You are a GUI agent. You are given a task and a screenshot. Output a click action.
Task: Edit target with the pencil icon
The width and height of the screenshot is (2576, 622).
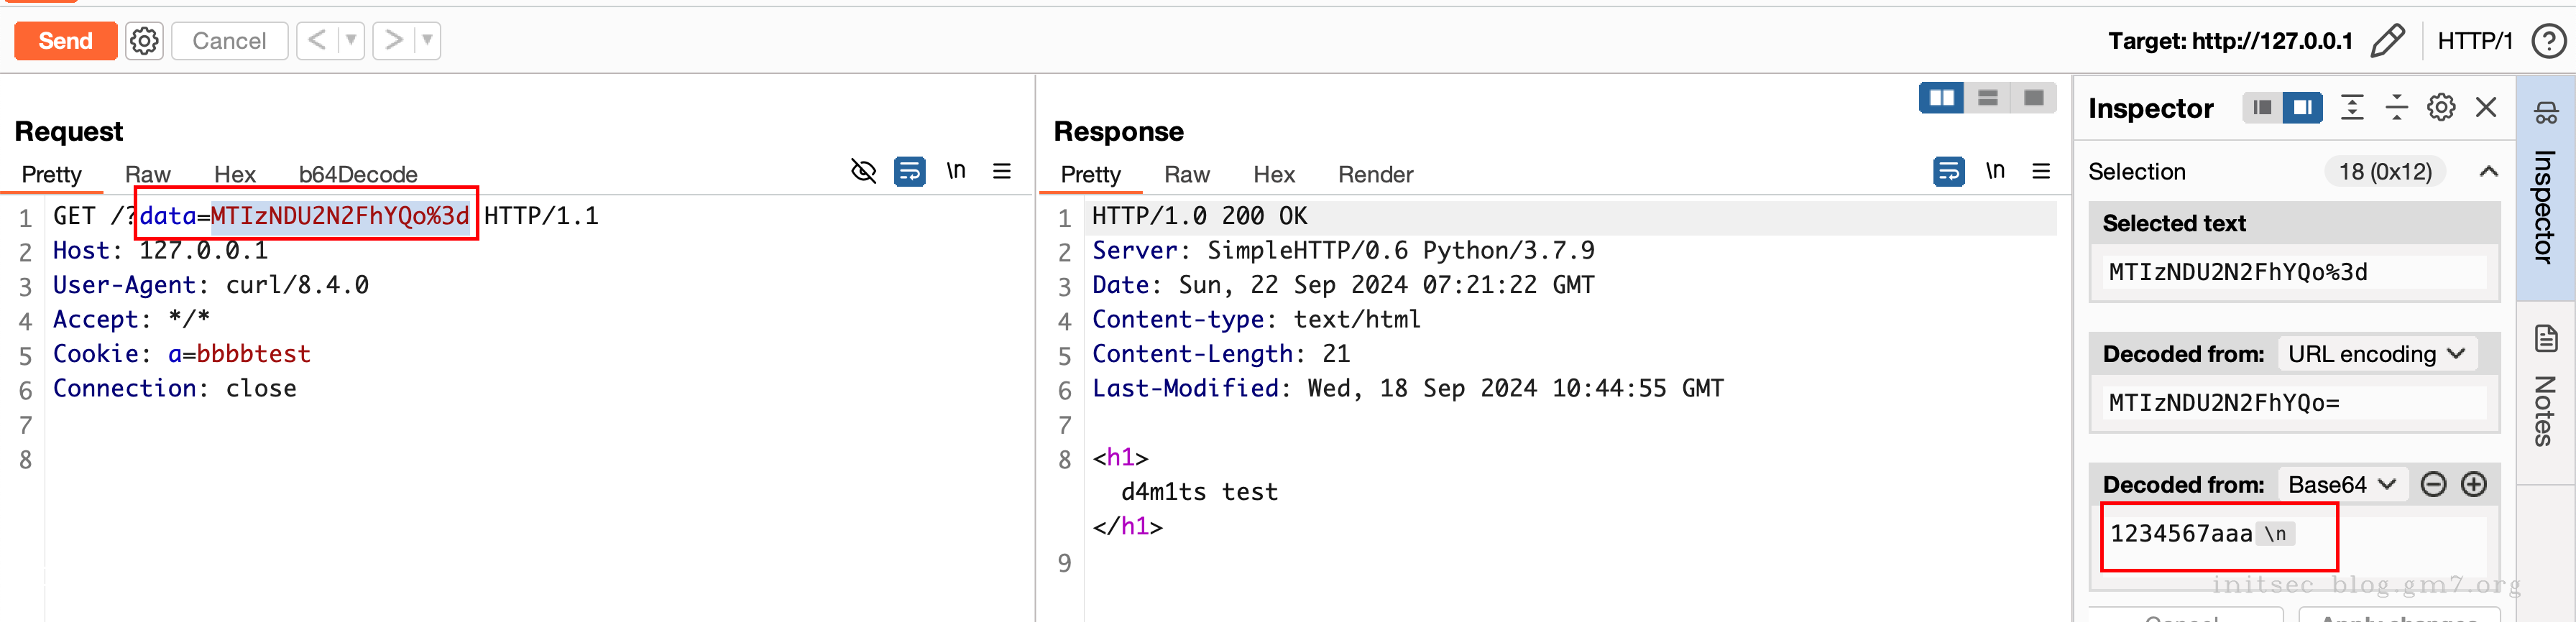(2387, 41)
